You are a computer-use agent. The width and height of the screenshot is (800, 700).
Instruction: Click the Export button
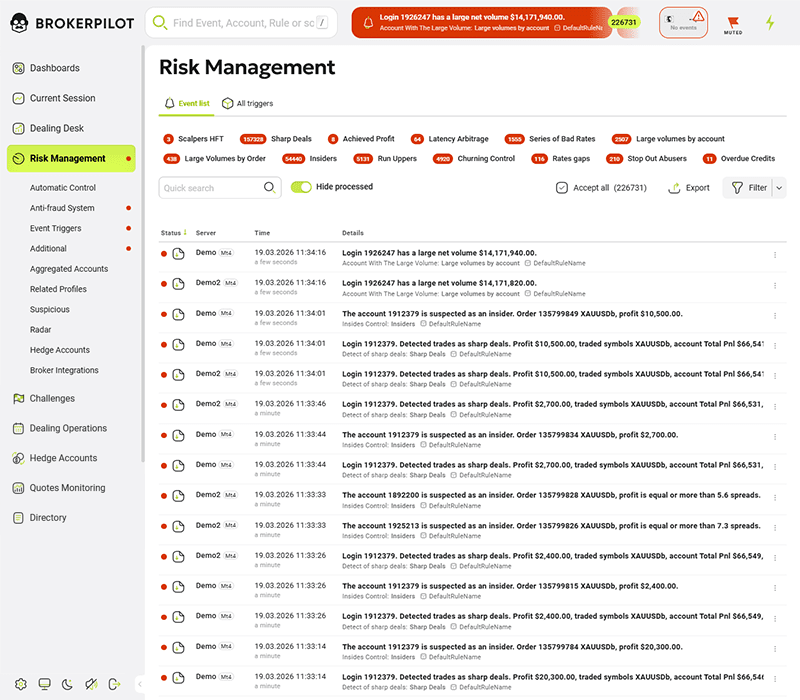tap(688, 187)
